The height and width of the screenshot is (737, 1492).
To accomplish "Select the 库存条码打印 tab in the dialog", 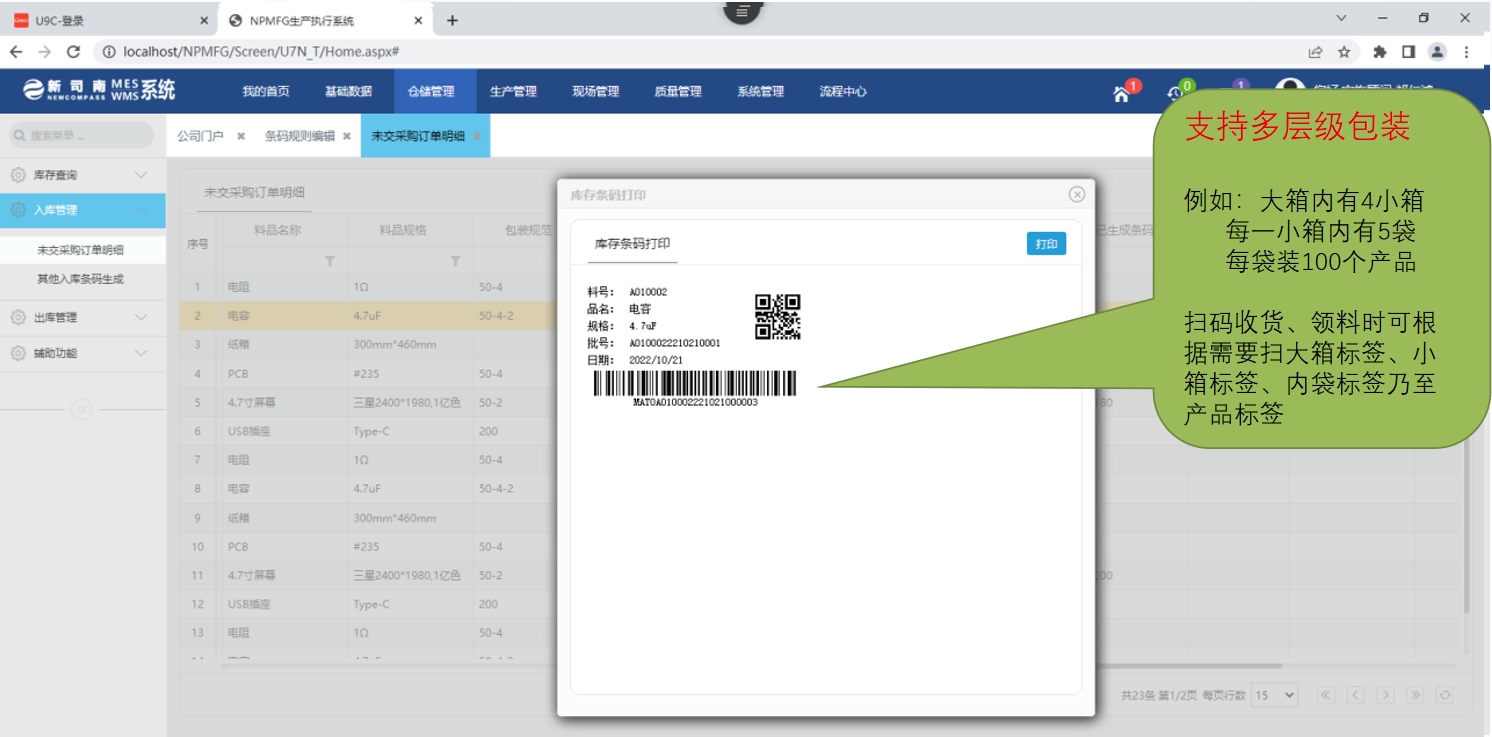I will (632, 243).
